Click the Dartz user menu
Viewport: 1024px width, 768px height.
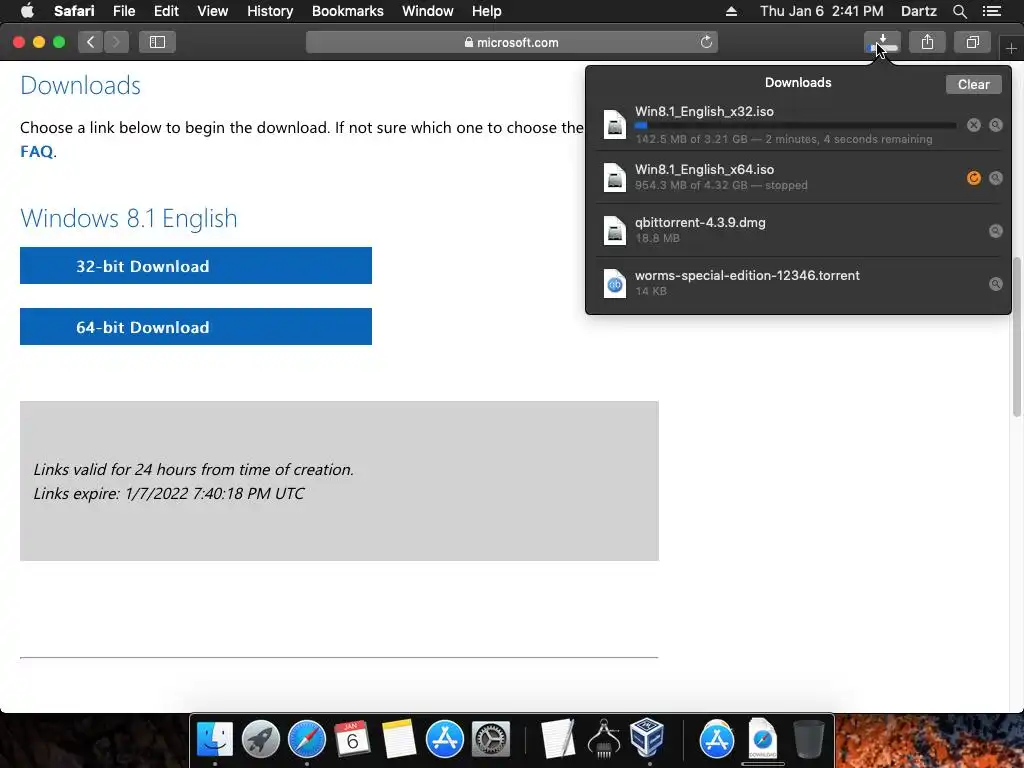click(918, 11)
